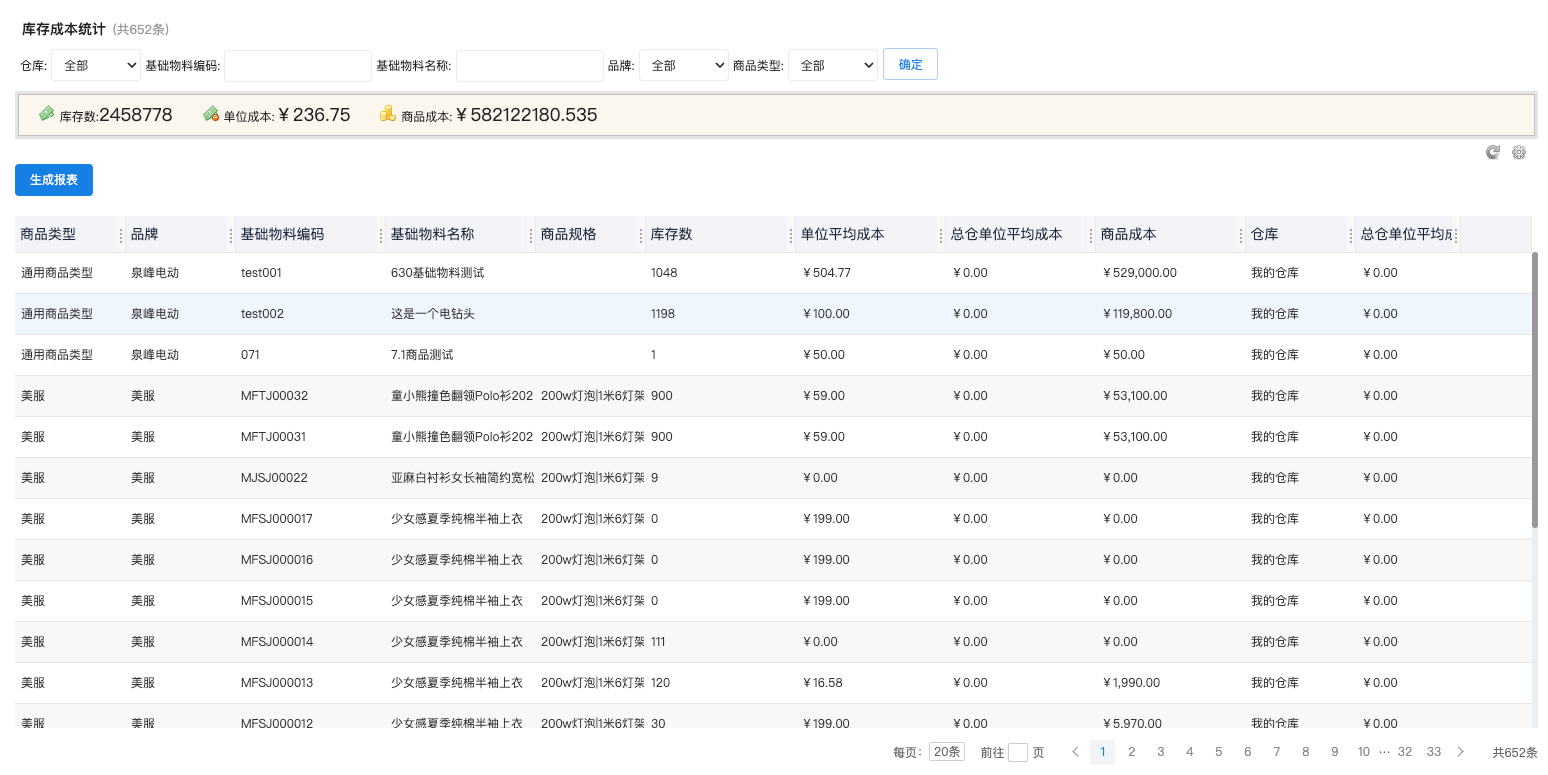Expand the 品牌 dropdown

684,65
